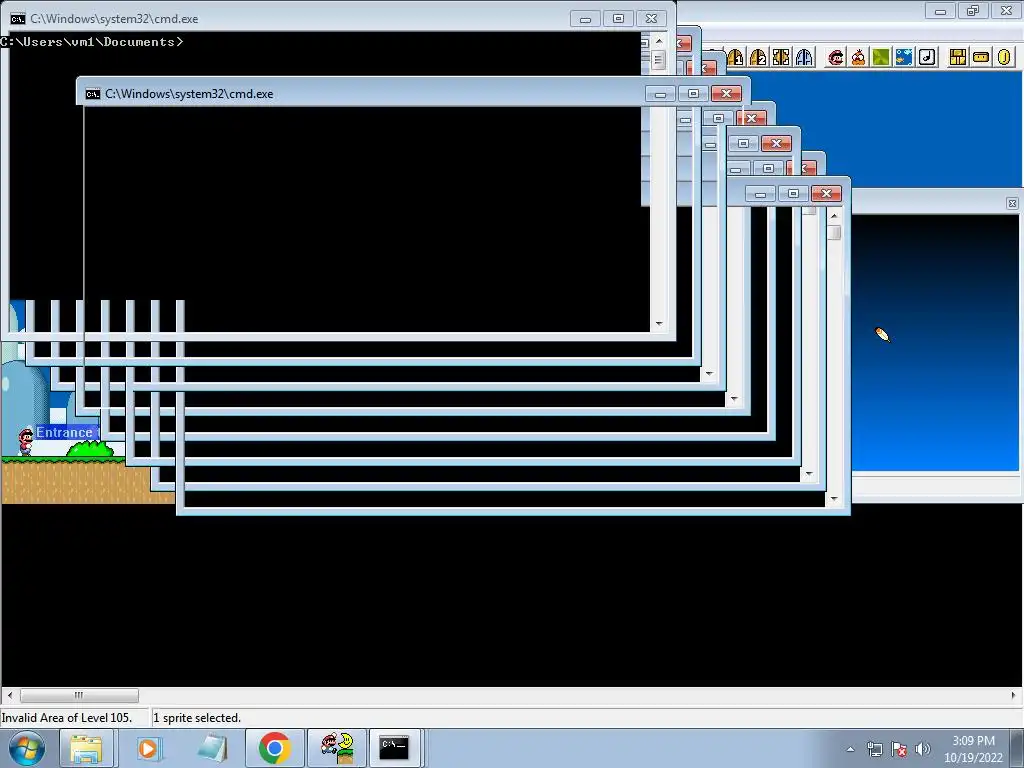
Task: Maximize the topmost-left cmd.exe window
Action: 618,19
